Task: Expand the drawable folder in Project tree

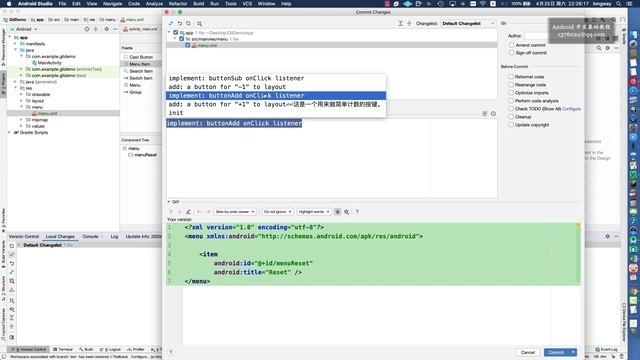Action: click(22, 94)
